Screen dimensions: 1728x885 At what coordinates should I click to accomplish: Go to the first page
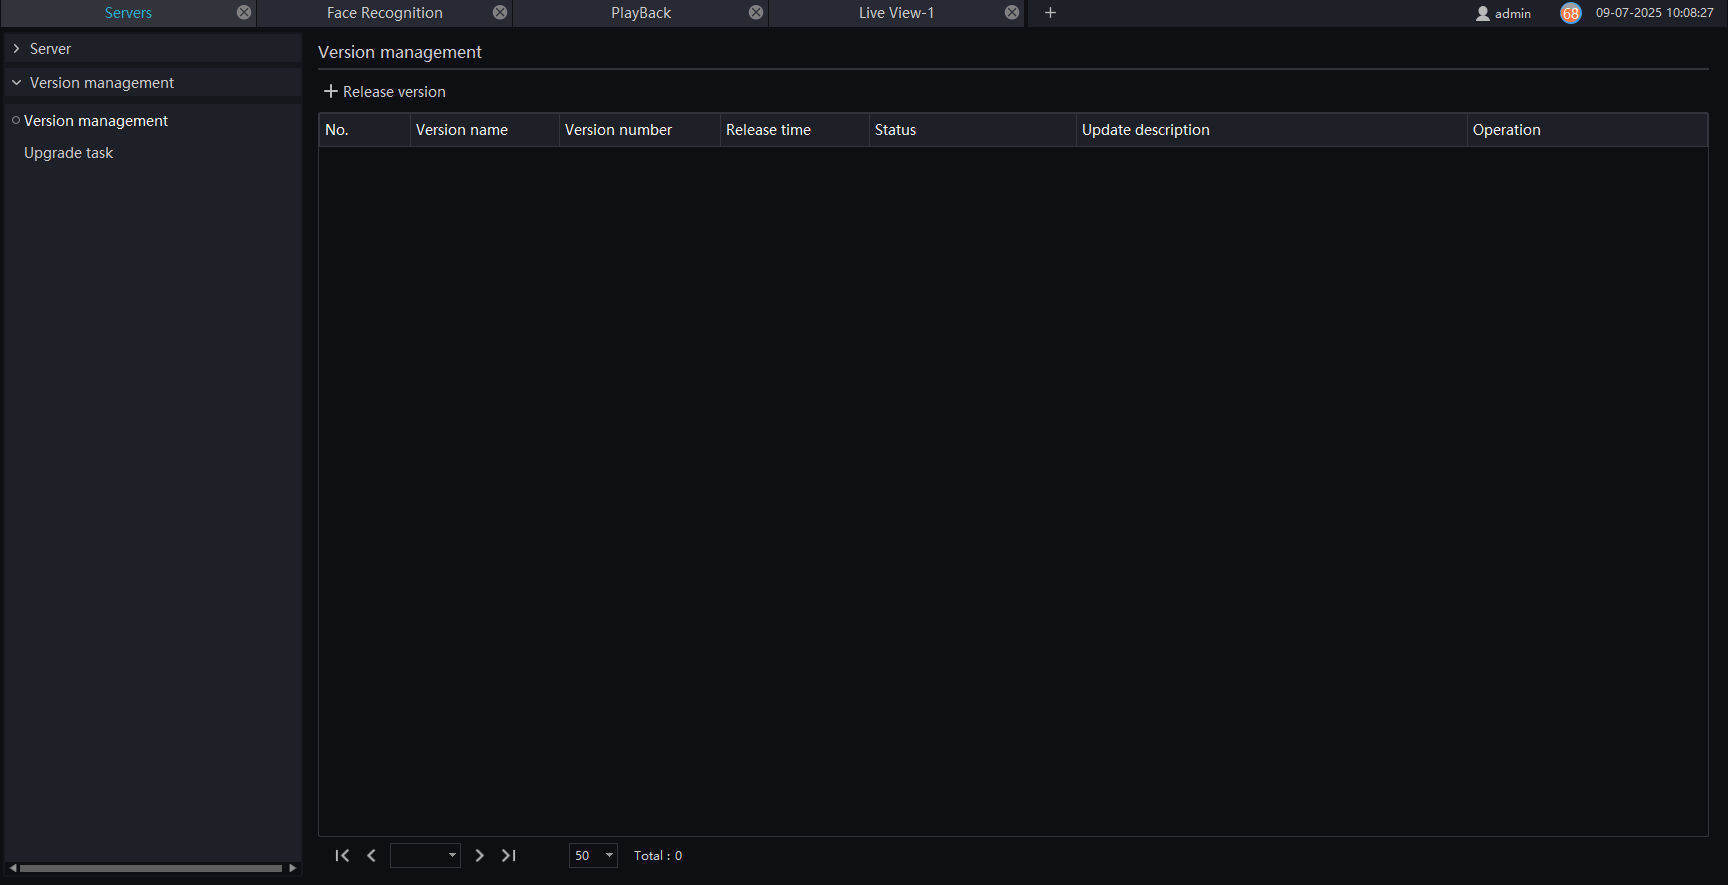(x=342, y=855)
